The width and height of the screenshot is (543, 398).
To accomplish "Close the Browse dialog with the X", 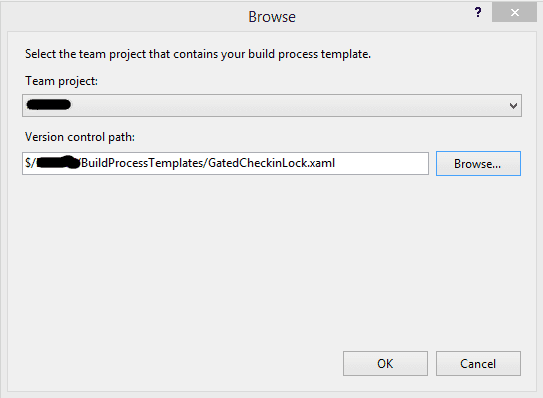I will coord(514,12).
